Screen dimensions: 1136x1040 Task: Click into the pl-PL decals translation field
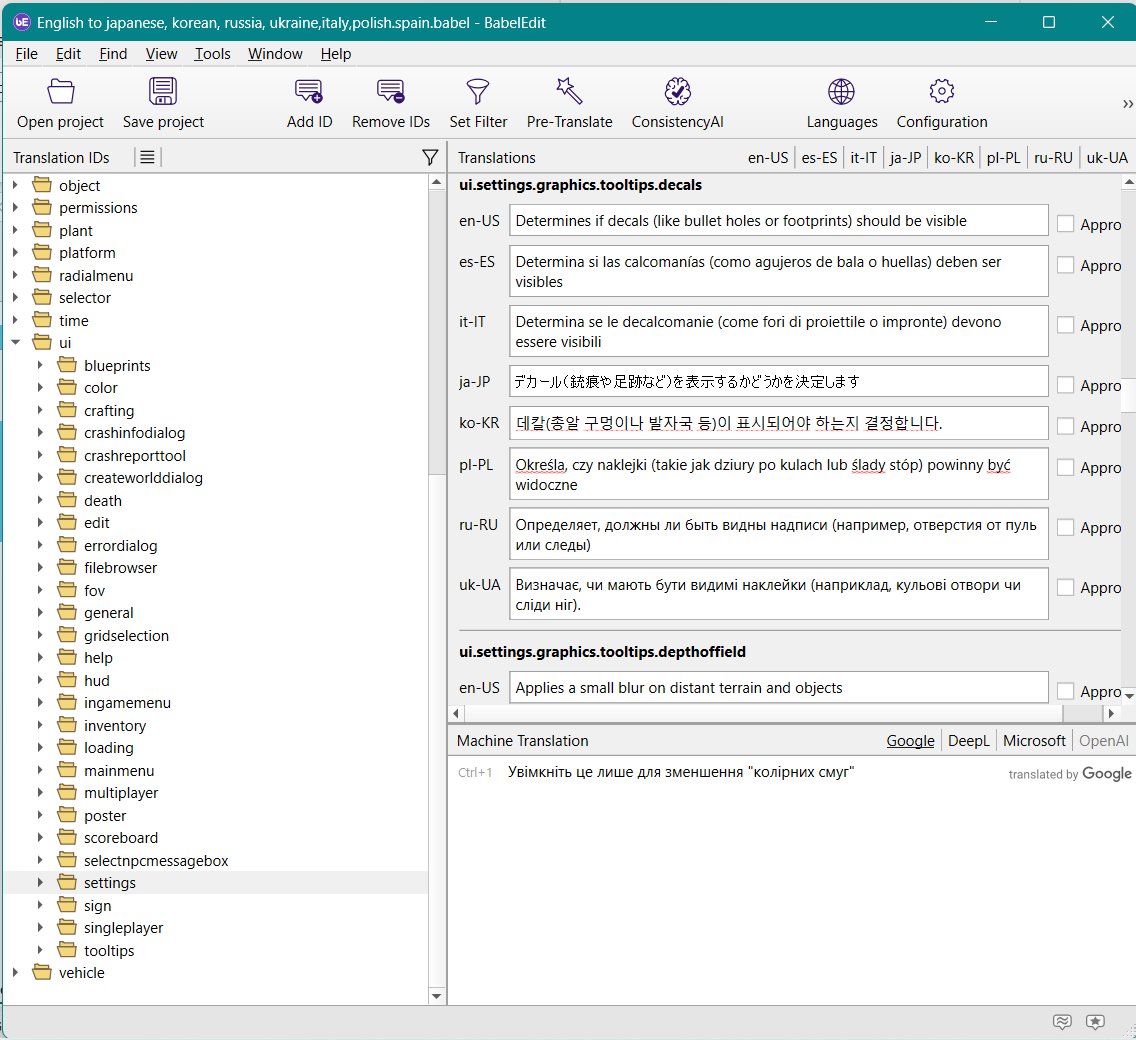tap(778, 474)
